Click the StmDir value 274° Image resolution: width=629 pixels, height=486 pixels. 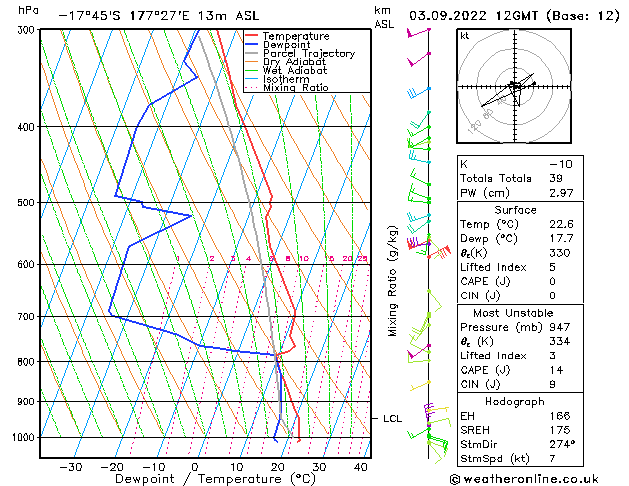click(x=562, y=445)
